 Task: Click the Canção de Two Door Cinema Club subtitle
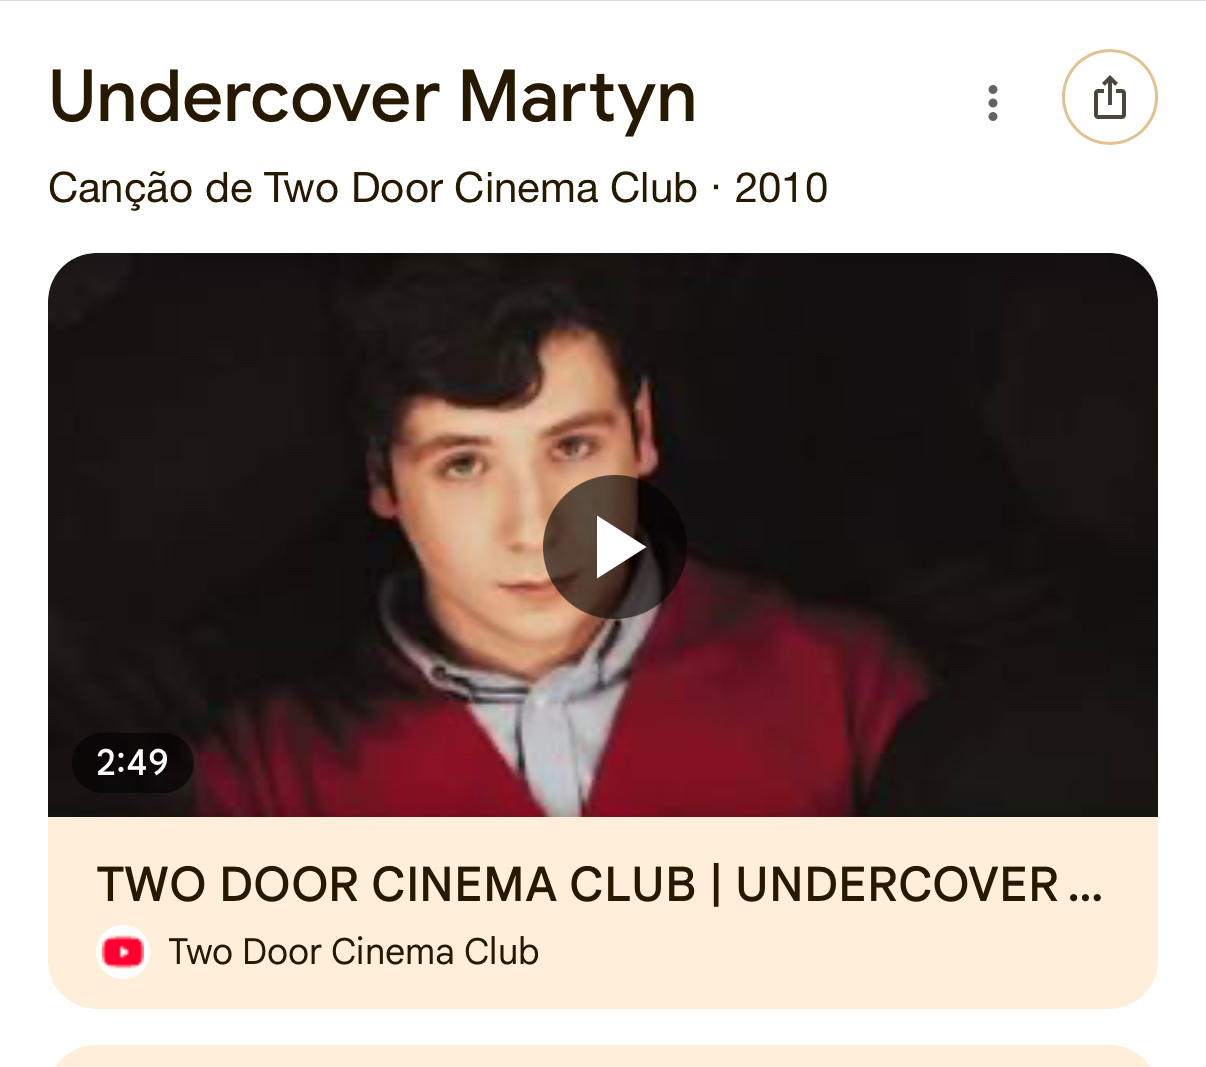[x=372, y=188]
